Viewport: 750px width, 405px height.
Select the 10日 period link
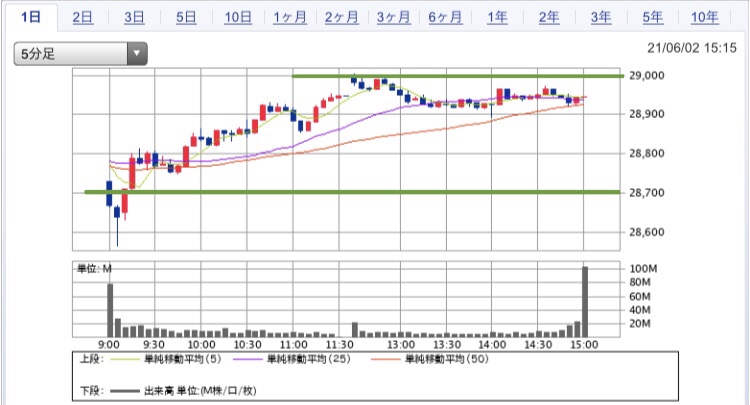[x=238, y=18]
